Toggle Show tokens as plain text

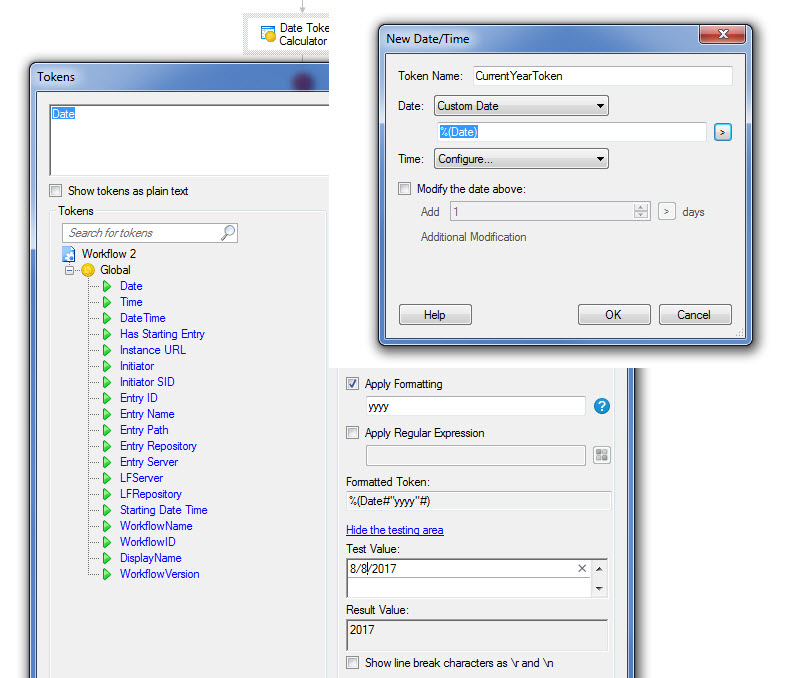pyautogui.click(x=56, y=191)
